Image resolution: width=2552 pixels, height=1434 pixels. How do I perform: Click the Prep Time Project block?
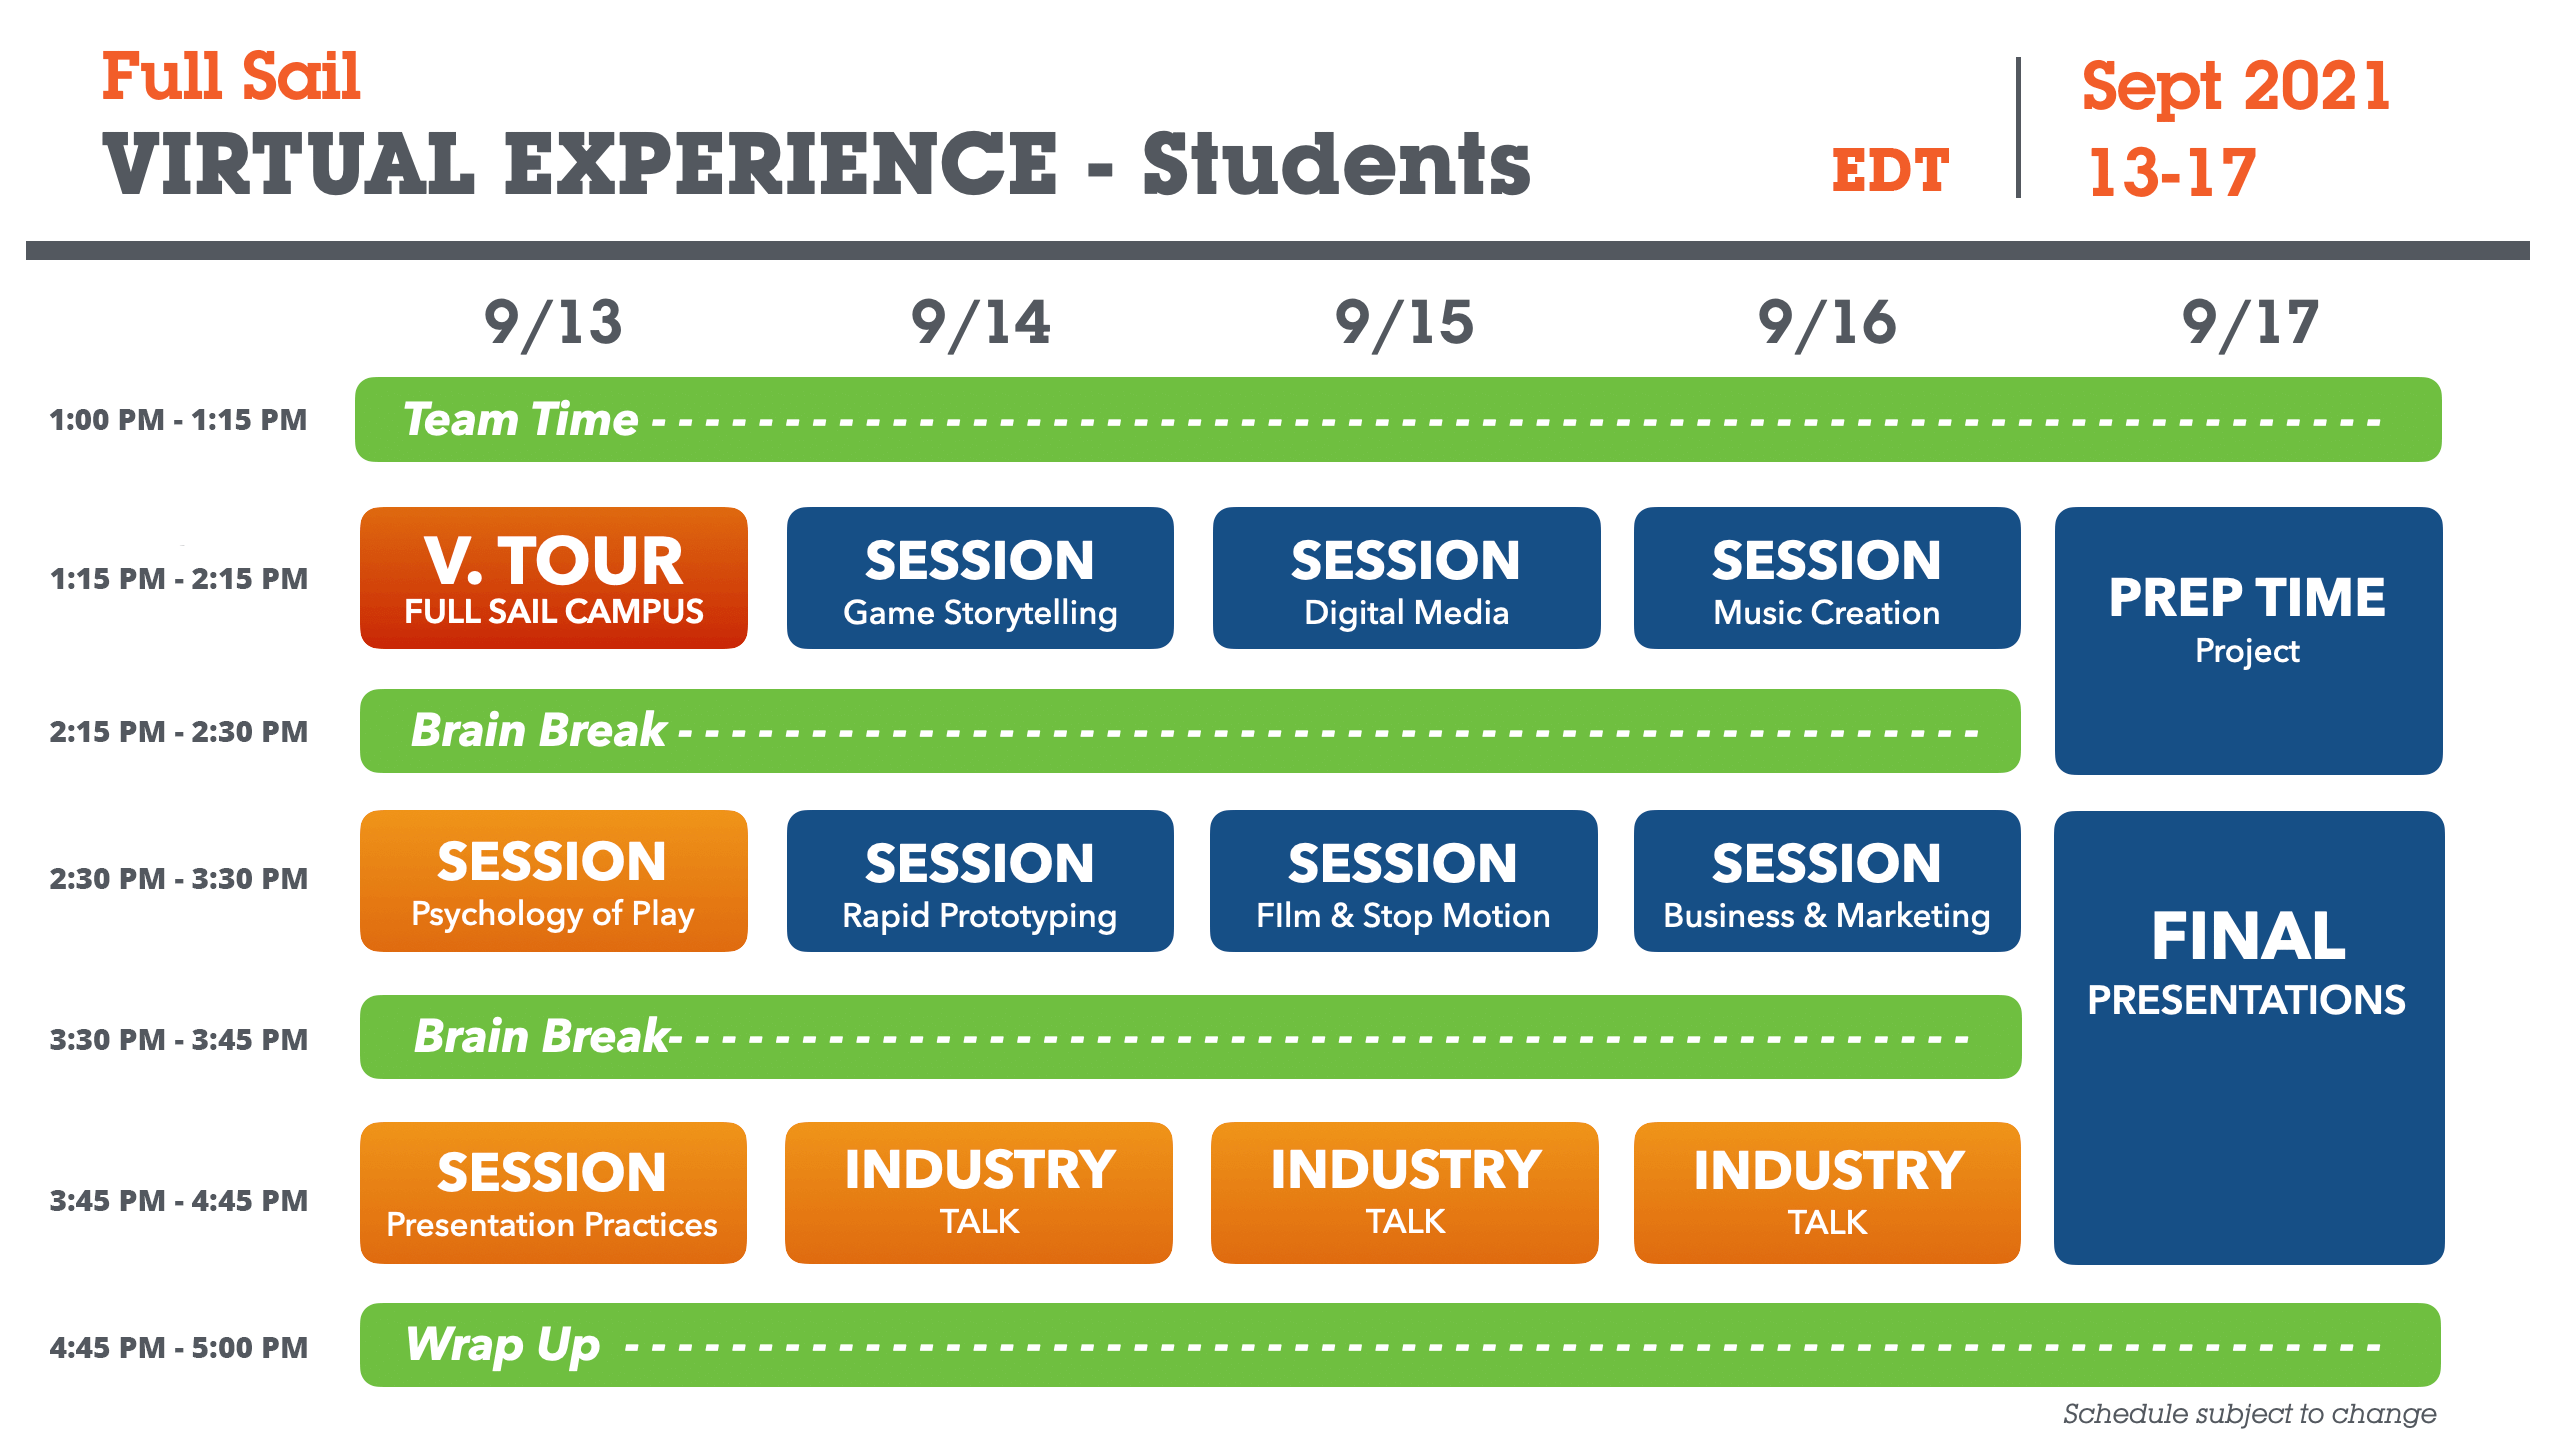click(x=2247, y=640)
